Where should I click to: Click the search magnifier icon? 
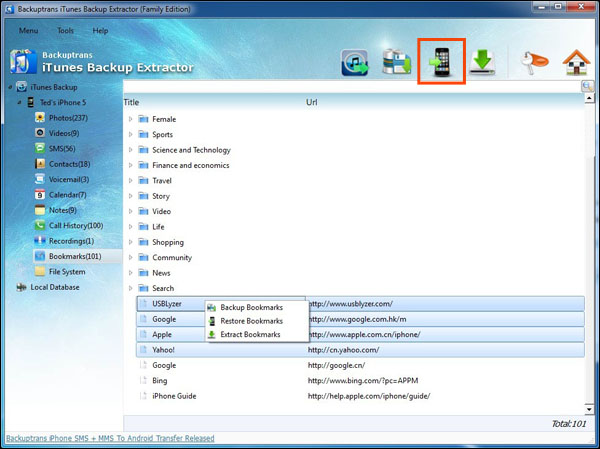pos(587,86)
